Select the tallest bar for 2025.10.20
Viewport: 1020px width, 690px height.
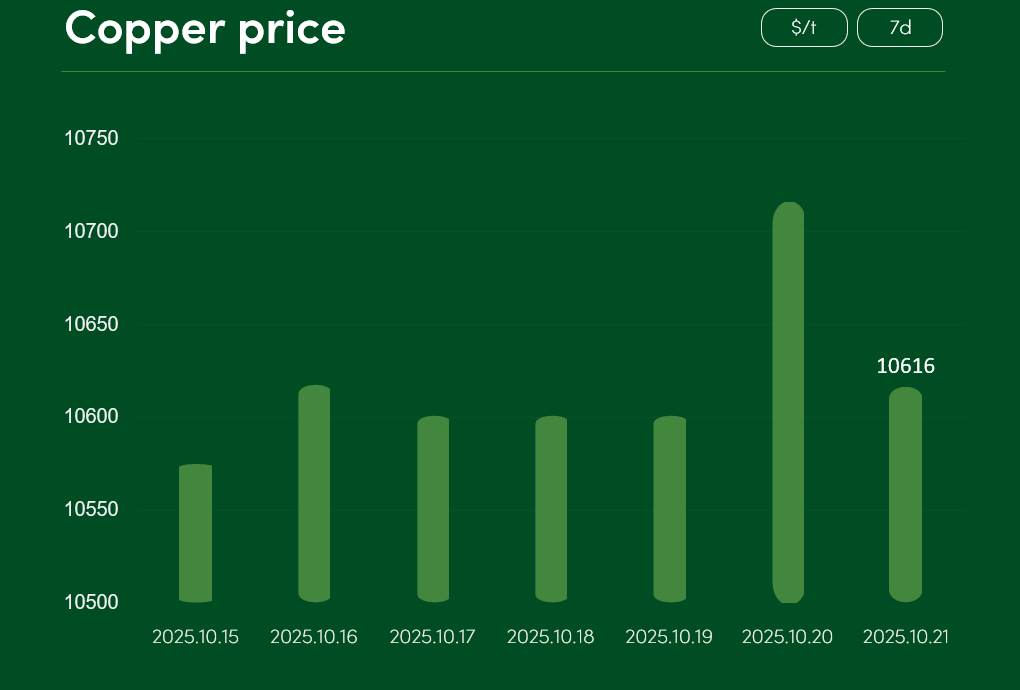(788, 402)
